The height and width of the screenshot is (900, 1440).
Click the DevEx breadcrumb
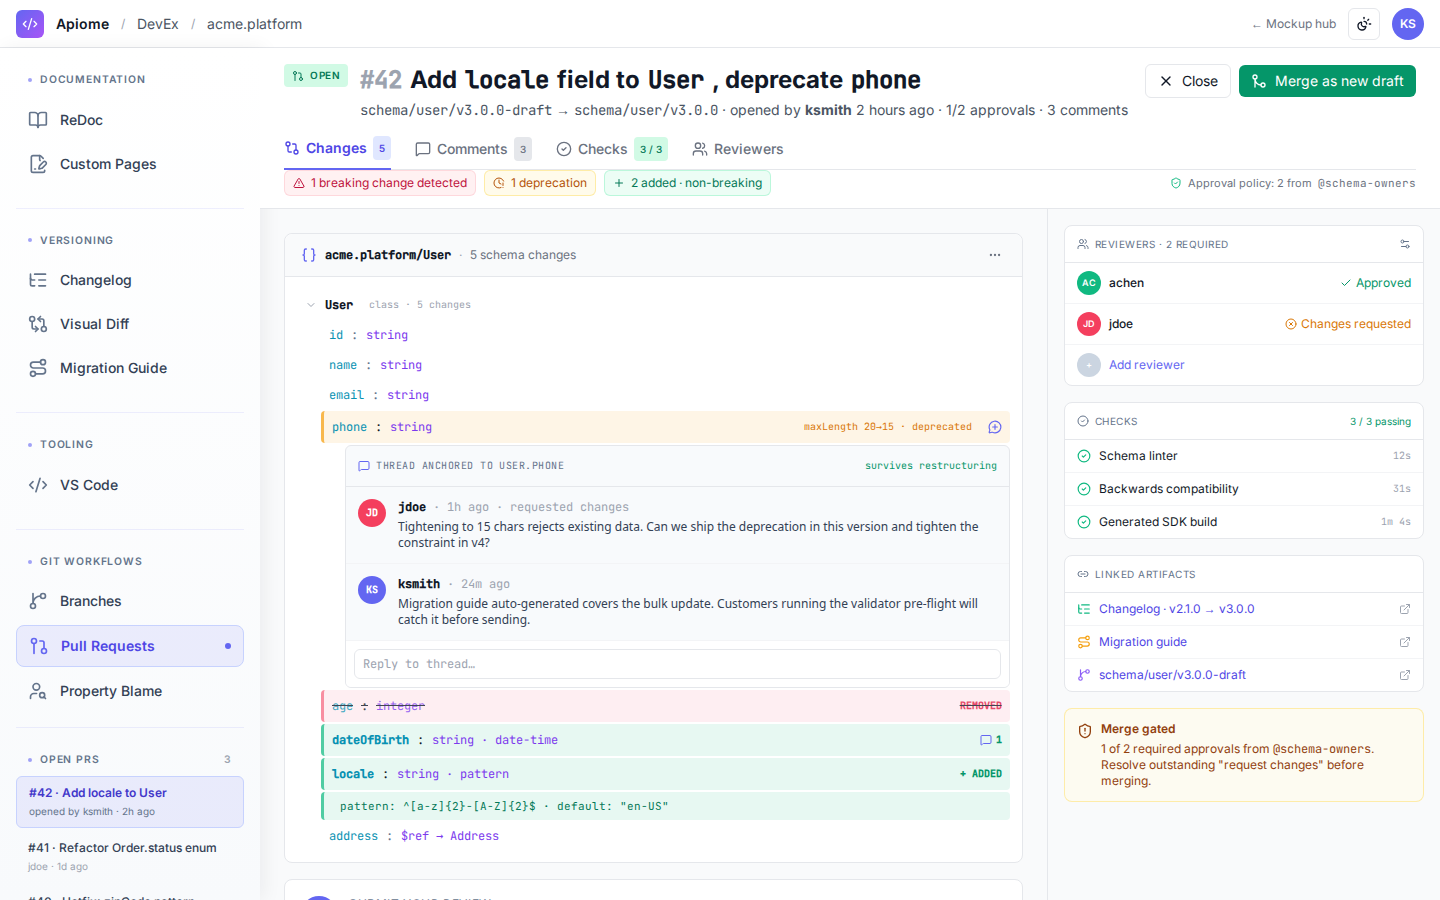click(x=158, y=24)
